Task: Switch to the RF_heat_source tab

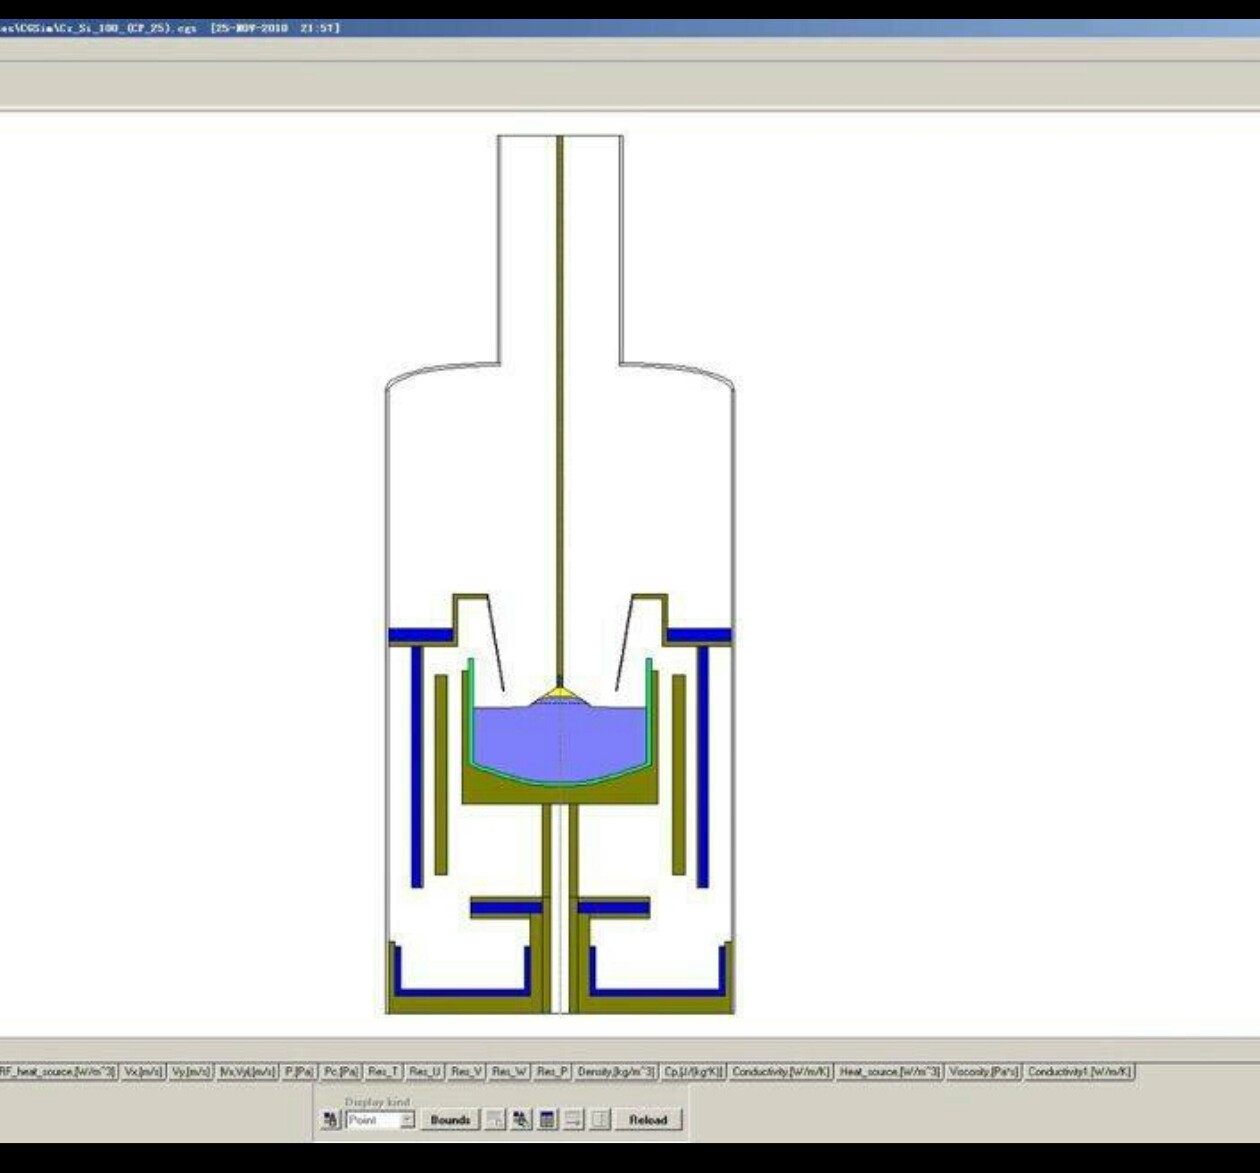Action: point(58,1072)
